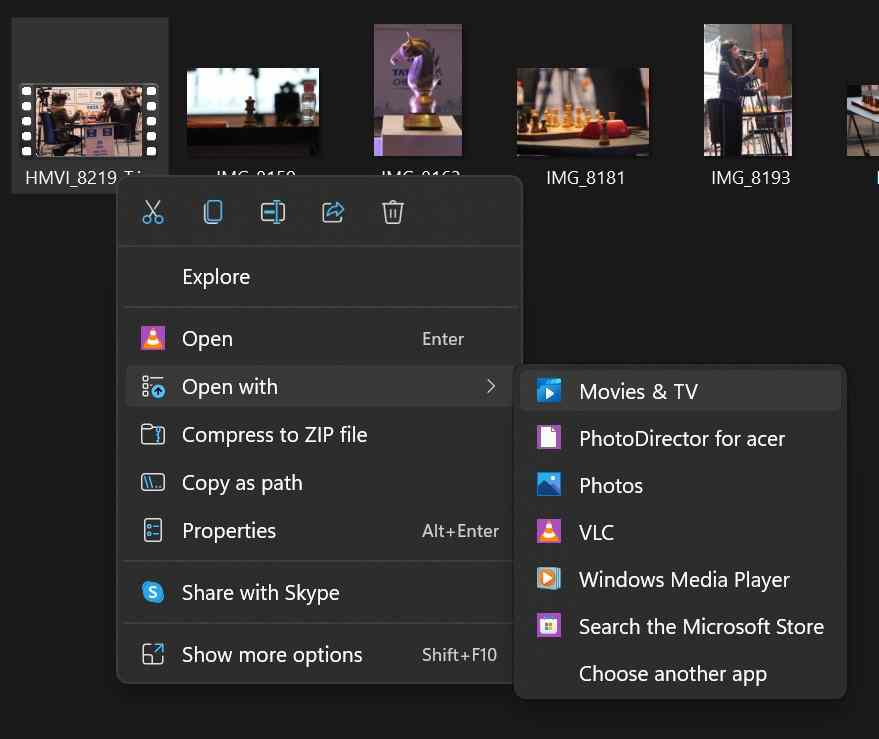Open the video with Photos

pyautogui.click(x=680, y=485)
